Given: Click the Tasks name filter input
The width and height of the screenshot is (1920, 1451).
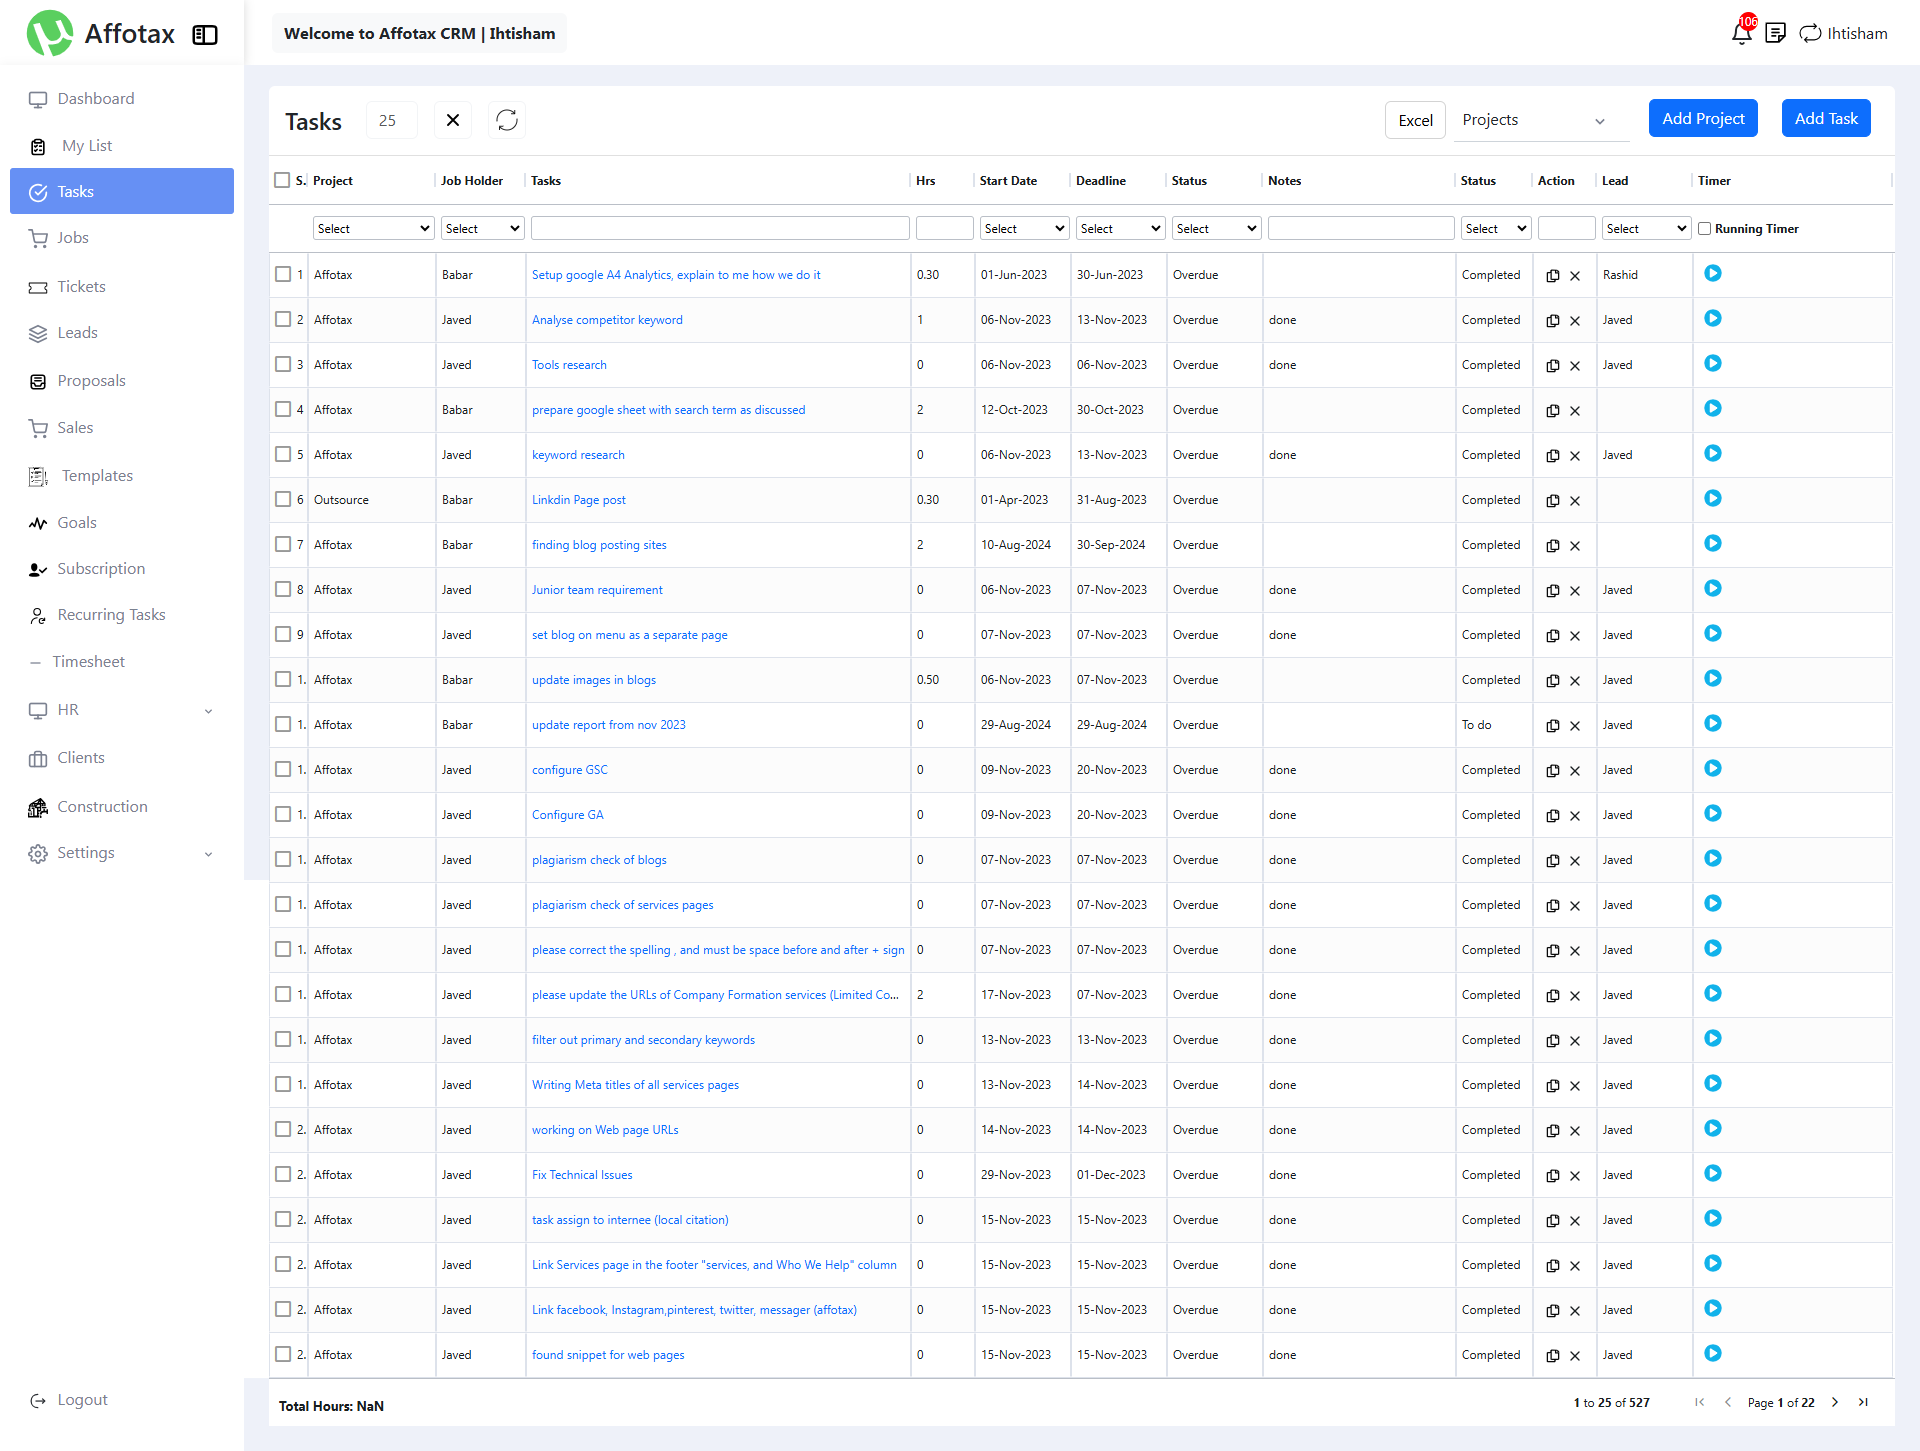Looking at the screenshot, I should click(x=720, y=229).
